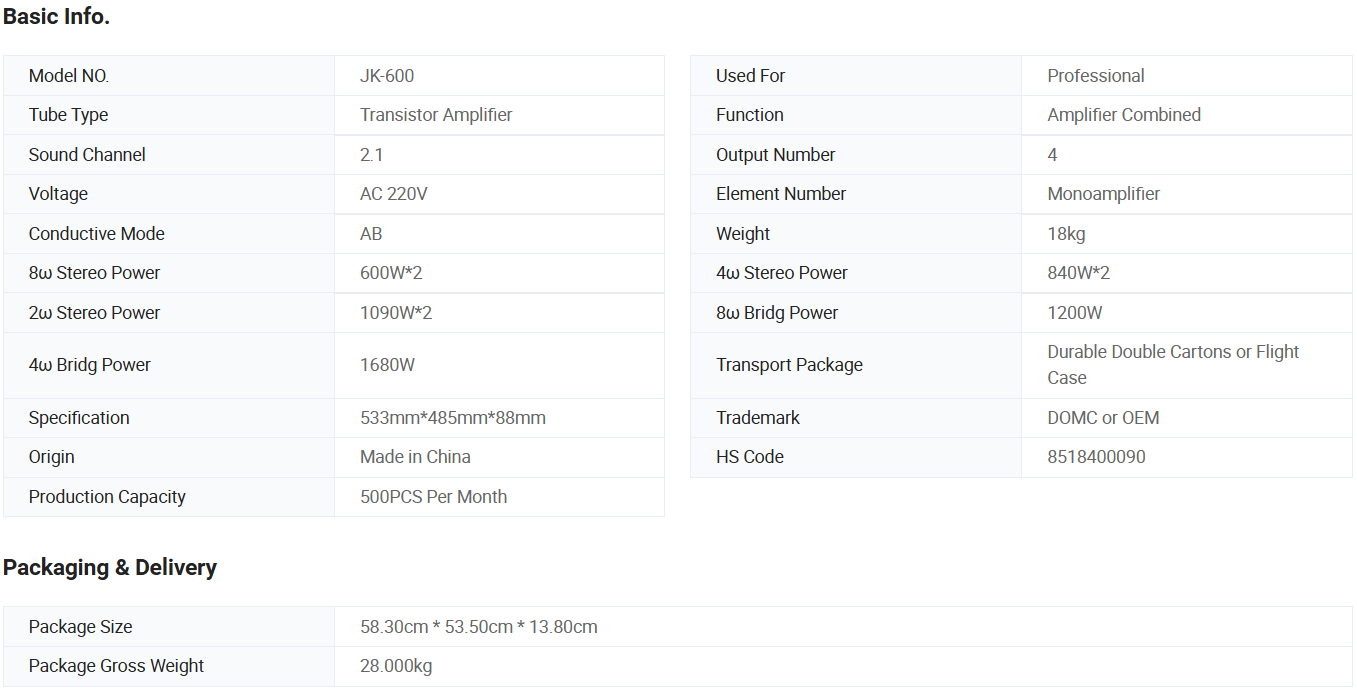Image resolution: width=1357 pixels, height=691 pixels.
Task: Click the Packaging & Delivery heading
Action: pyautogui.click(x=110, y=568)
